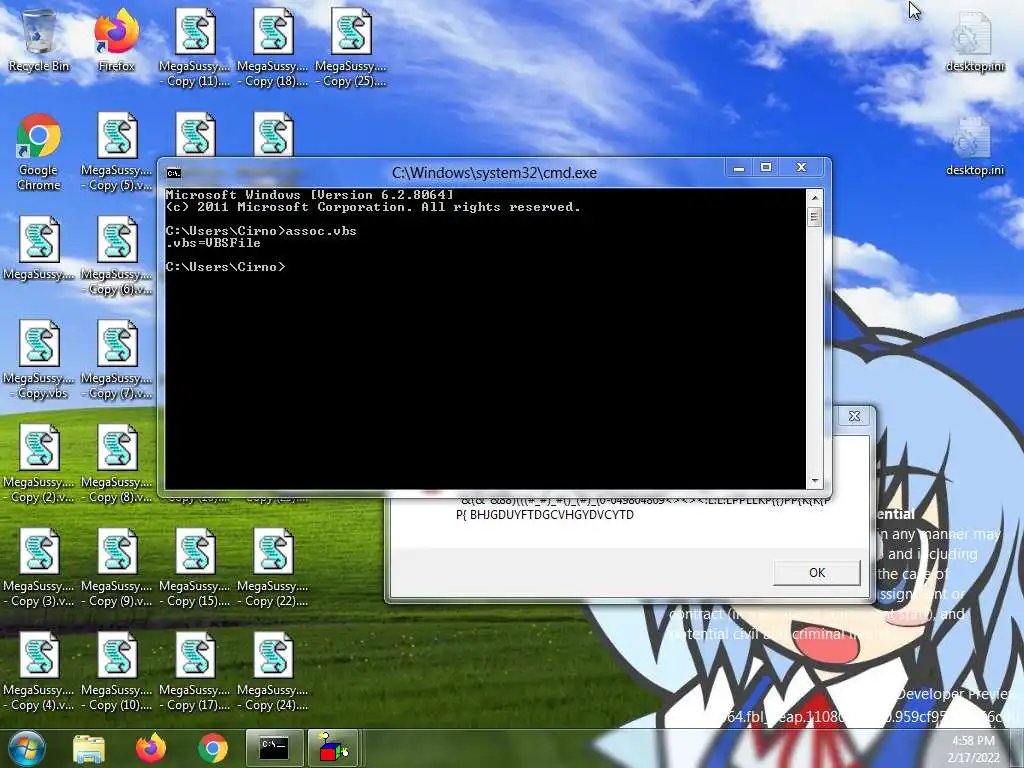
Task: Select the MegaSussy - Copy.vbs desktop file
Action: [x=39, y=359]
